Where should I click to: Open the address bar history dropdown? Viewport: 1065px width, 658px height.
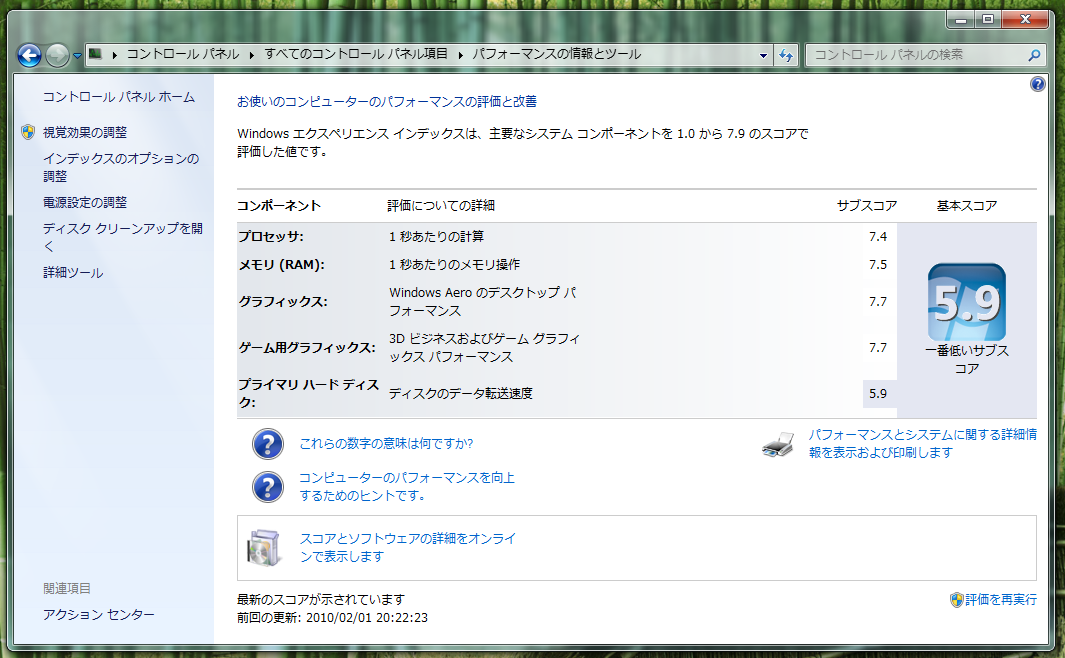point(763,55)
